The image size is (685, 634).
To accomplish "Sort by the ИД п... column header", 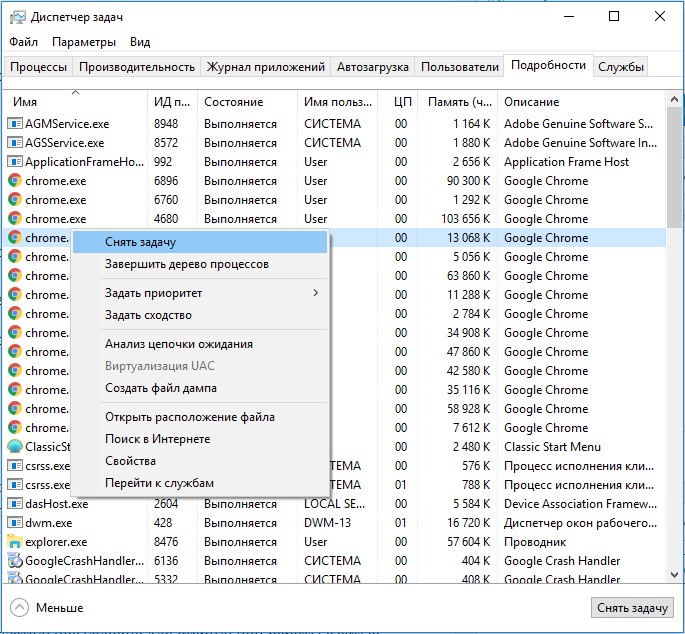I will click(x=173, y=102).
